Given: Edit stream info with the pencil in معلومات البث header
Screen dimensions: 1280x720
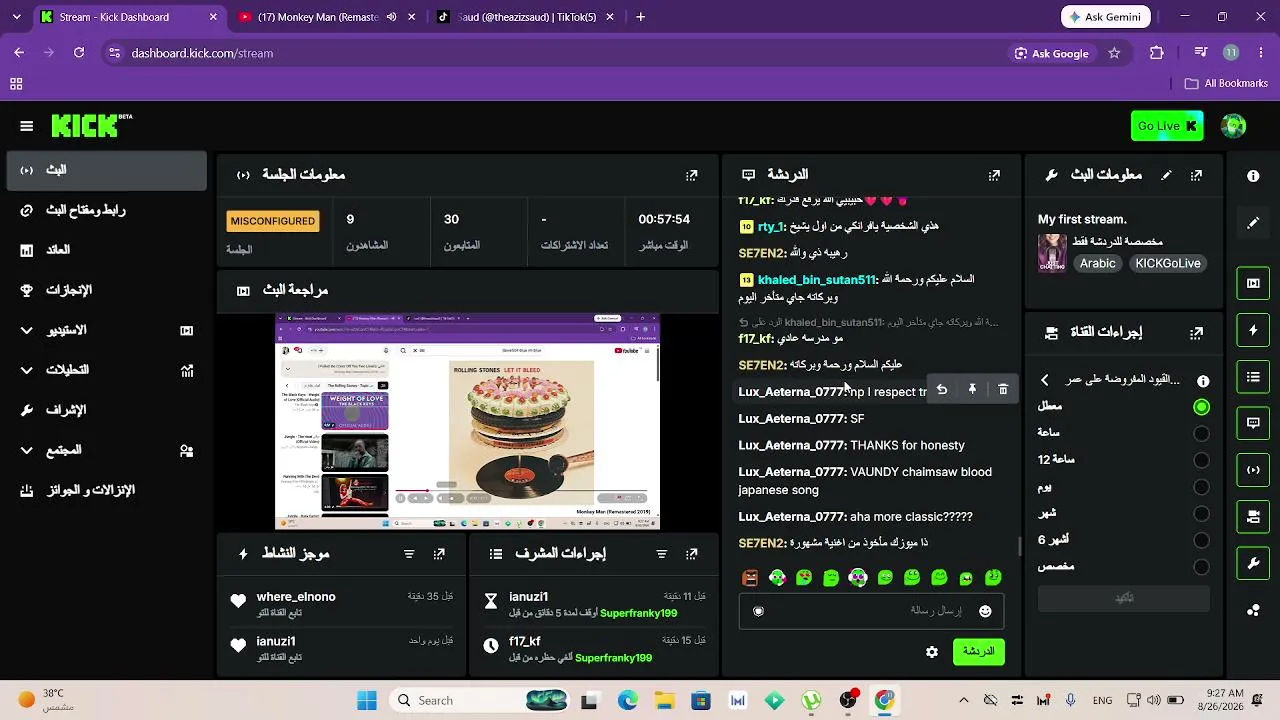Looking at the screenshot, I should 1166,175.
